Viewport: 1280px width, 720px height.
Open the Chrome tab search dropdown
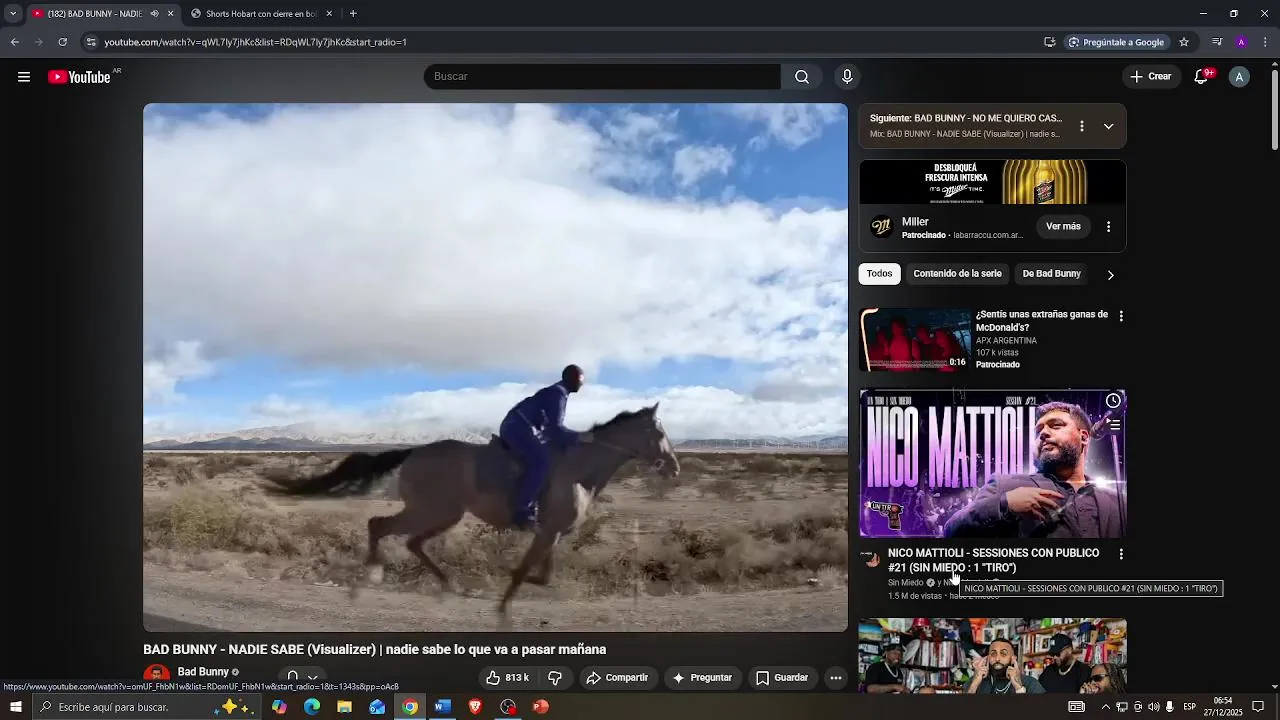pyautogui.click(x=13, y=14)
